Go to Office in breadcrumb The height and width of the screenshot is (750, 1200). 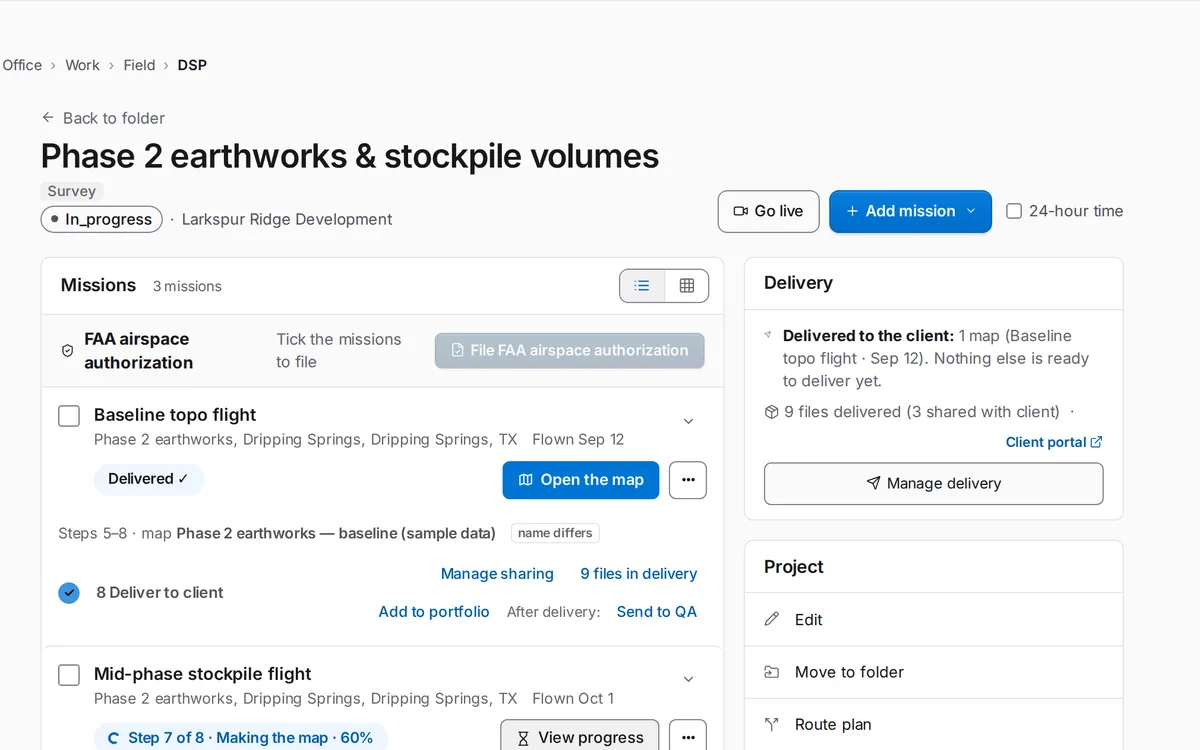click(22, 65)
